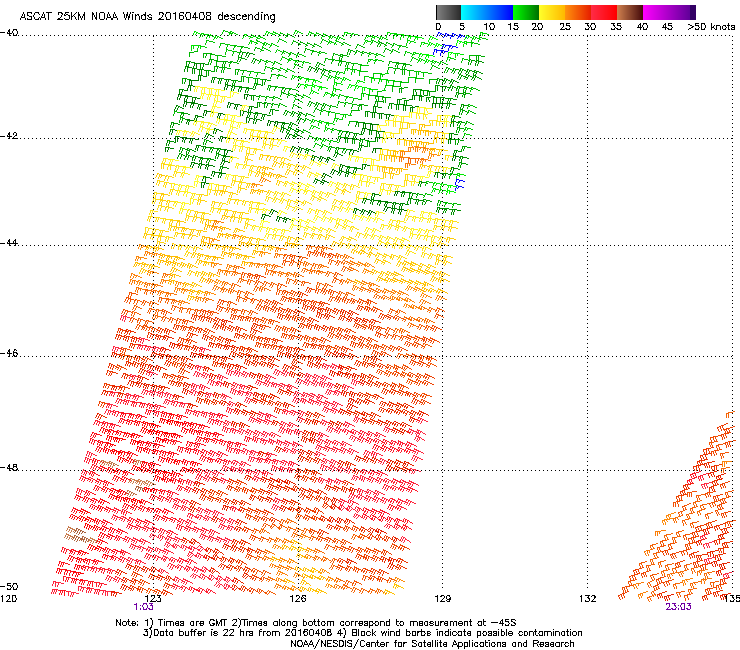Click the 123 longitude axis label
Image resolution: width=740 pixels, height=650 pixels.
coord(153,599)
